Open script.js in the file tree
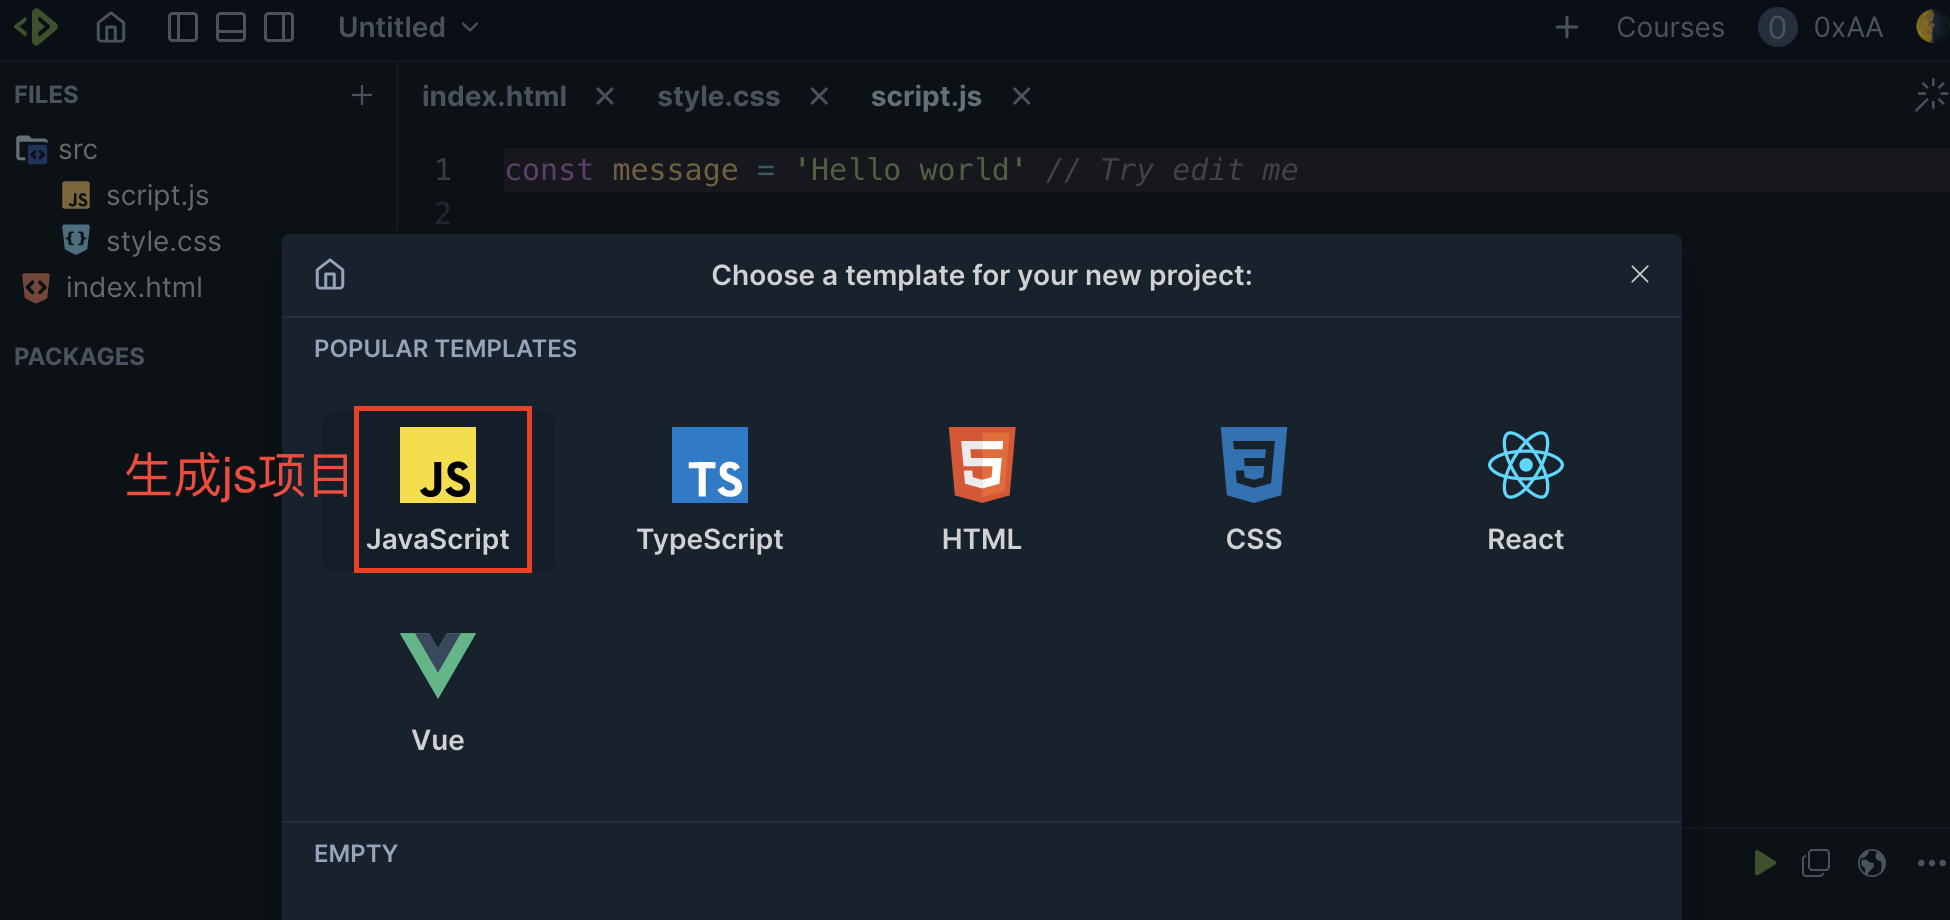The image size is (1950, 920). click(157, 196)
